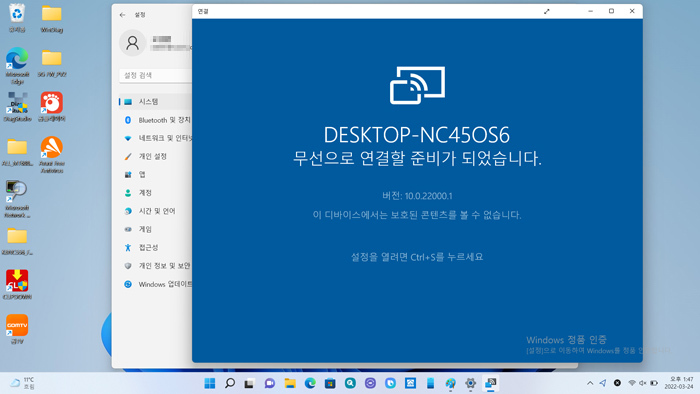This screenshot has height=394, width=700.
Task: Toggle full screen with the 연결 window's expand arrows
Action: coord(546,12)
